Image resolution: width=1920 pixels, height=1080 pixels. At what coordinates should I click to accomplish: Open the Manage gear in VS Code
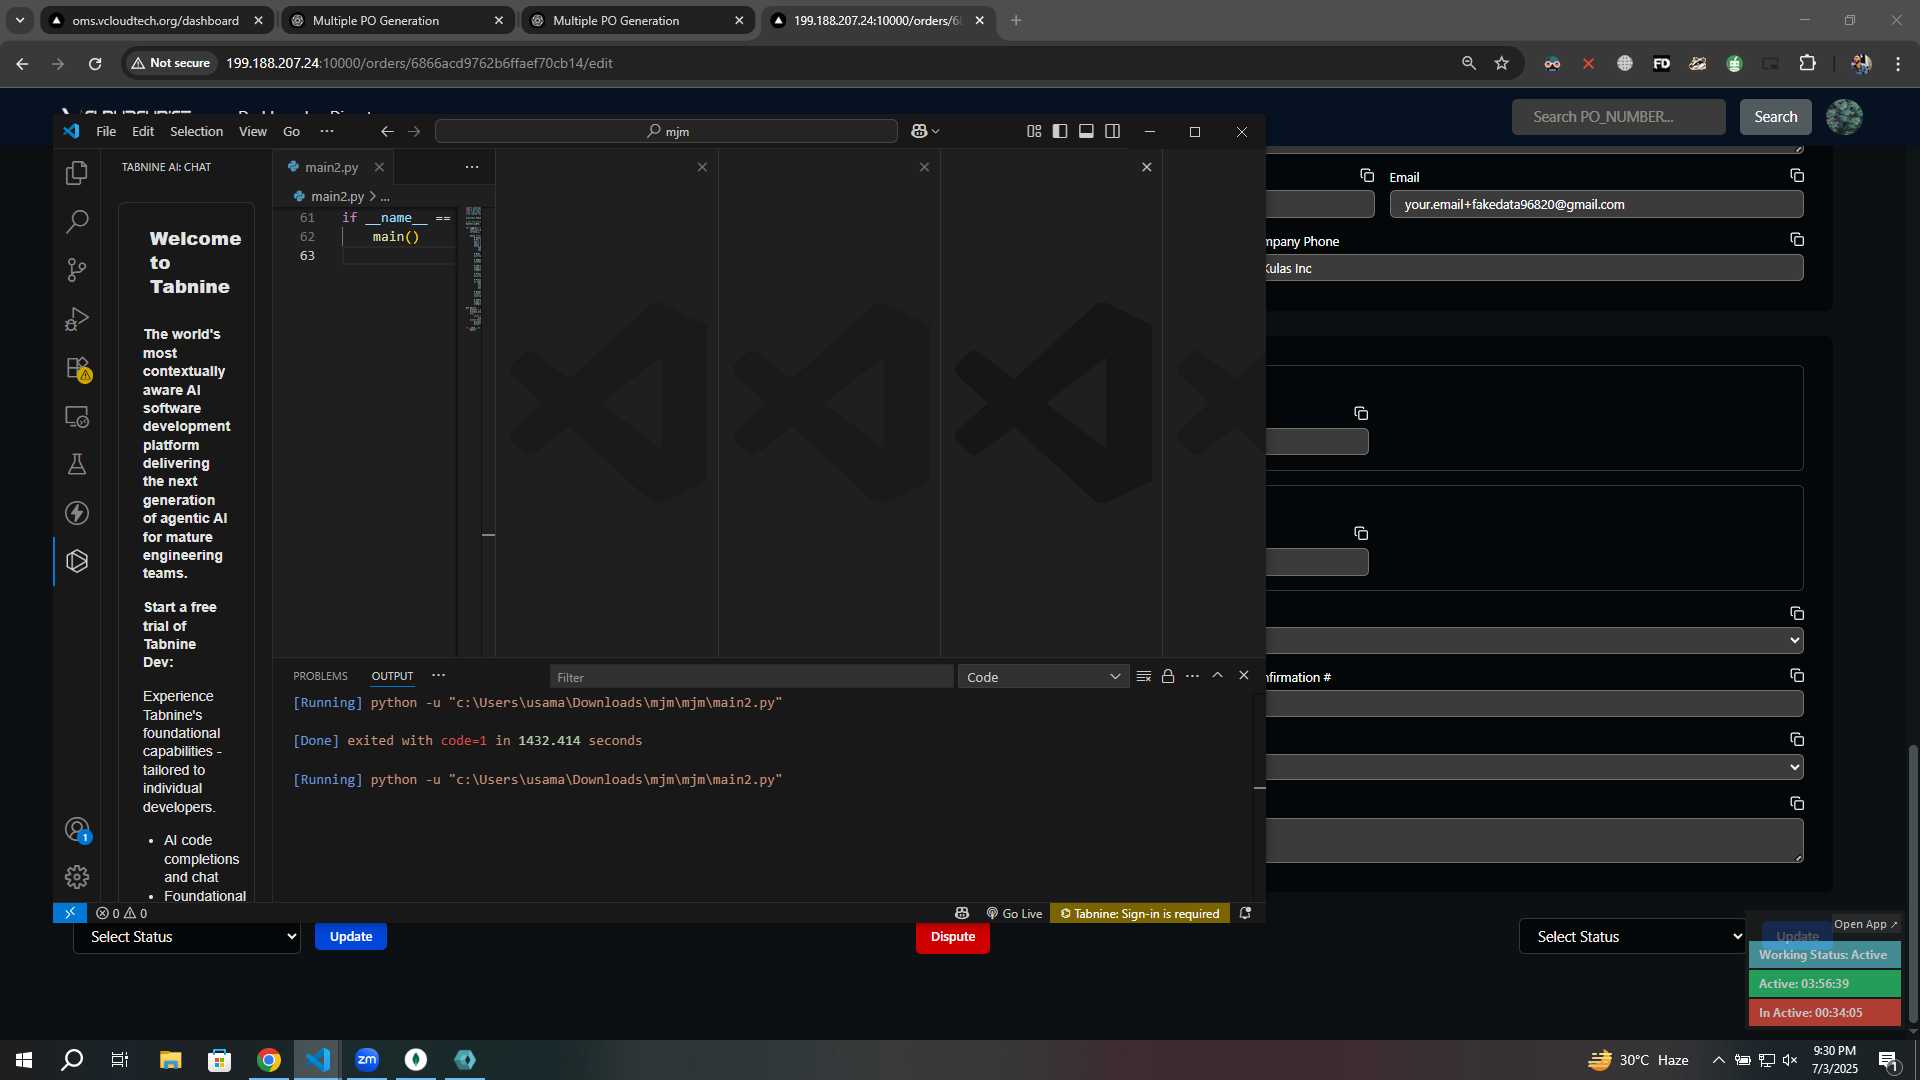tap(77, 877)
